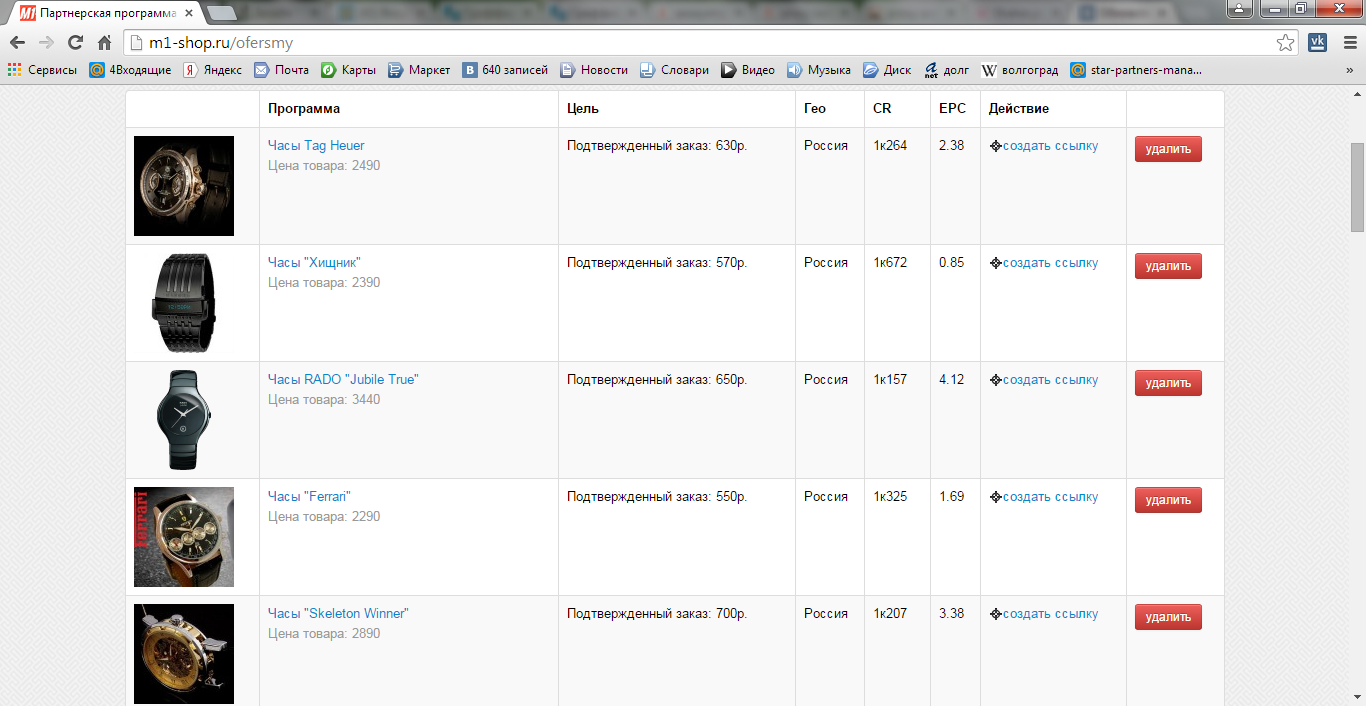
Task: Click the Гео column header
Action: [x=815, y=108]
